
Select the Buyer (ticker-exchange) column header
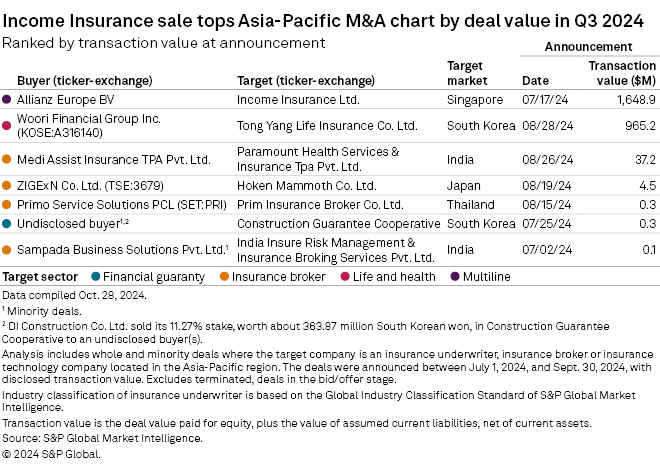click(x=72, y=80)
